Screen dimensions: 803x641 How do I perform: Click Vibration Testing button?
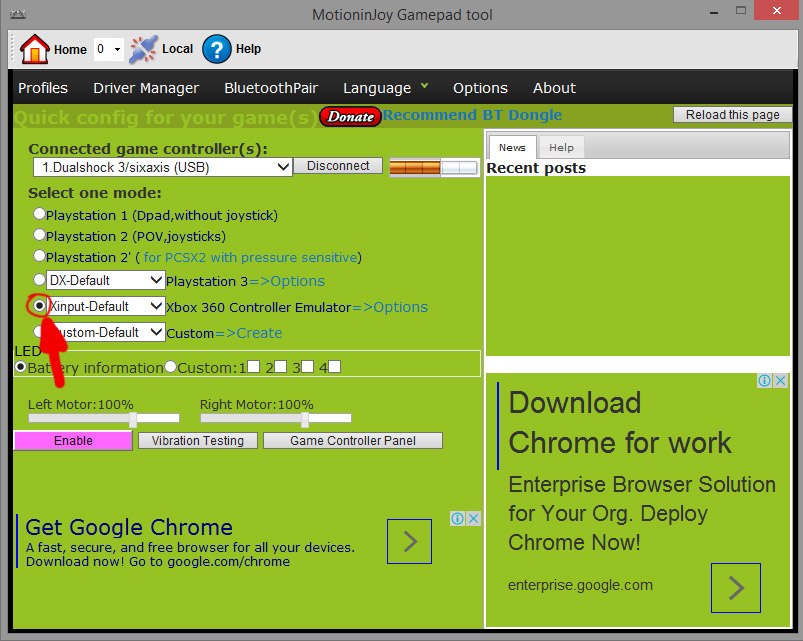198,441
